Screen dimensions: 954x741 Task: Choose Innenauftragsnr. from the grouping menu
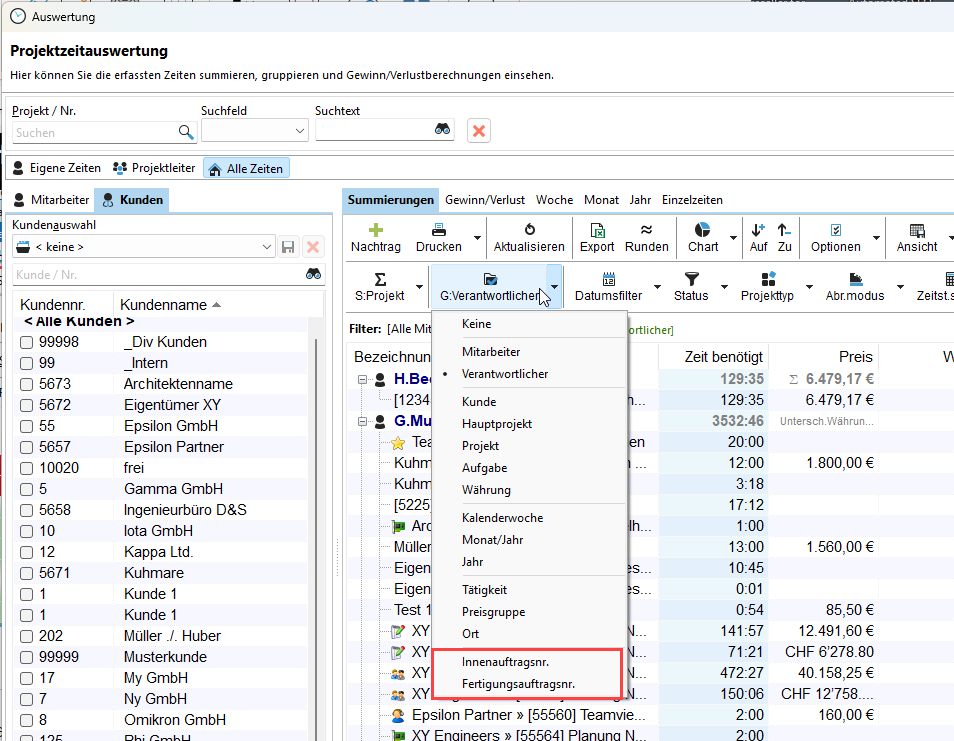[505, 662]
